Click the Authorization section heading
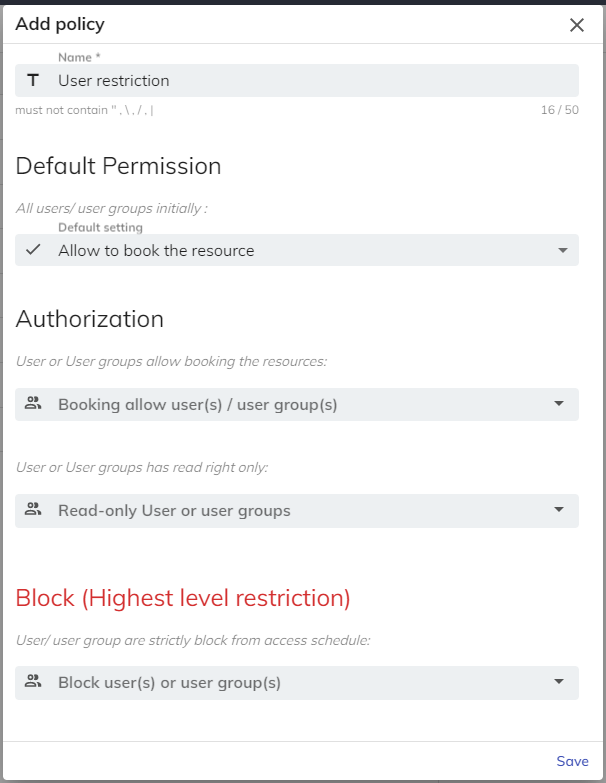Image resolution: width=606 pixels, height=783 pixels. coord(90,320)
